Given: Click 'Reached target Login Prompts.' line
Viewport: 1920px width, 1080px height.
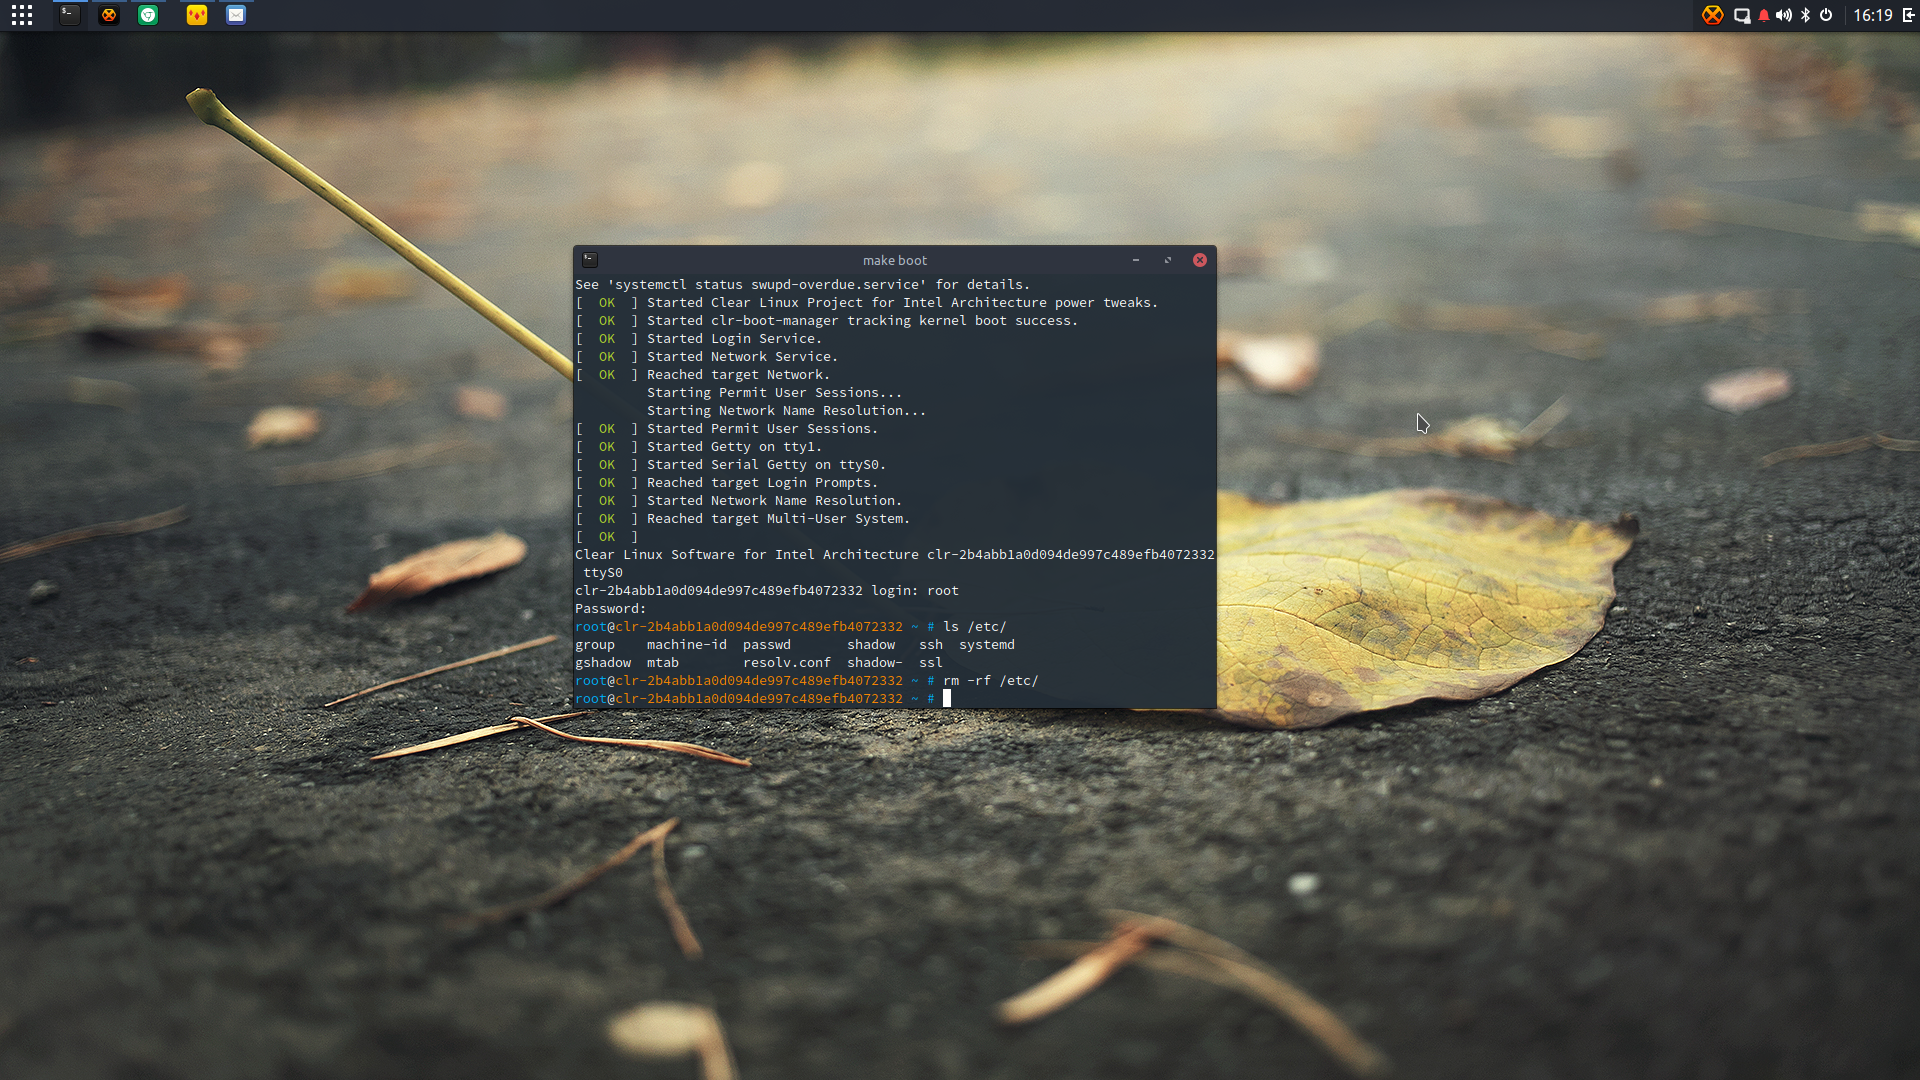Looking at the screenshot, I should click(x=762, y=483).
